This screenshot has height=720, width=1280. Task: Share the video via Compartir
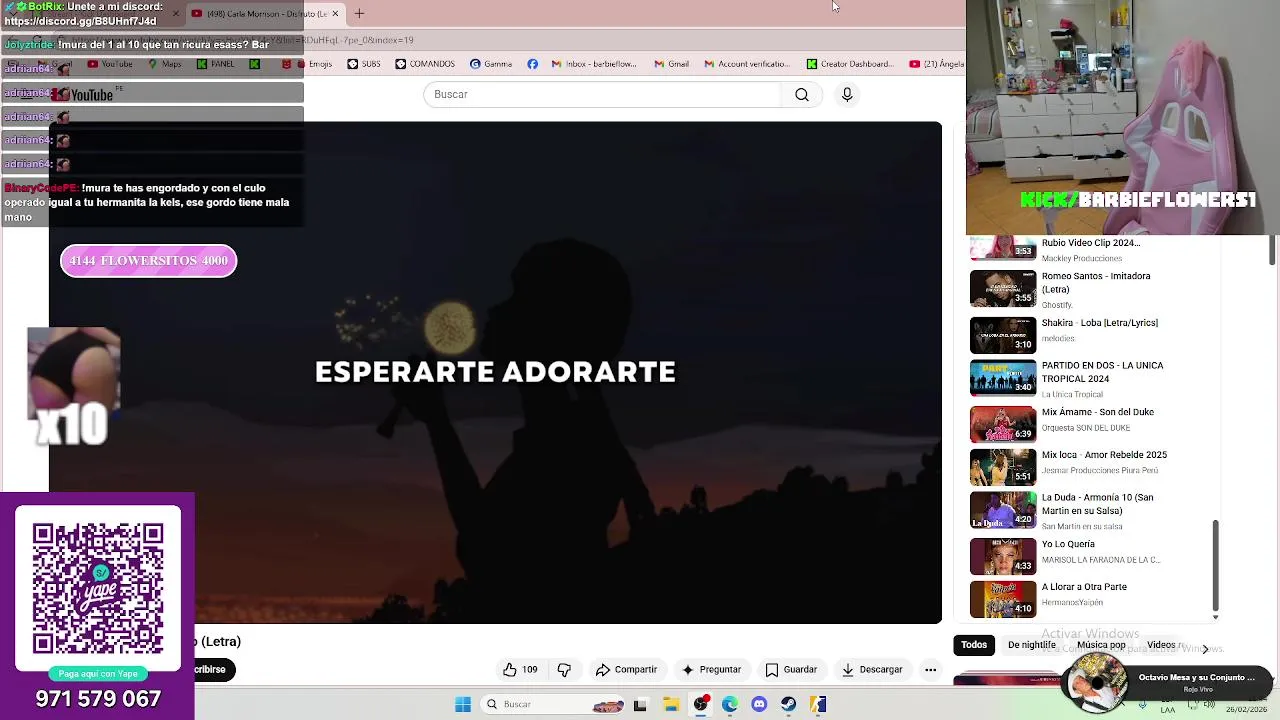point(626,670)
